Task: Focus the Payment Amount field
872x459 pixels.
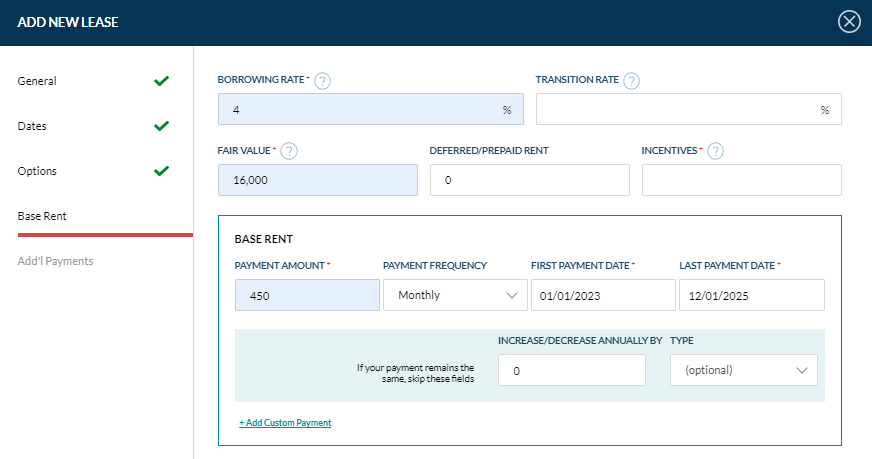Action: coord(307,295)
